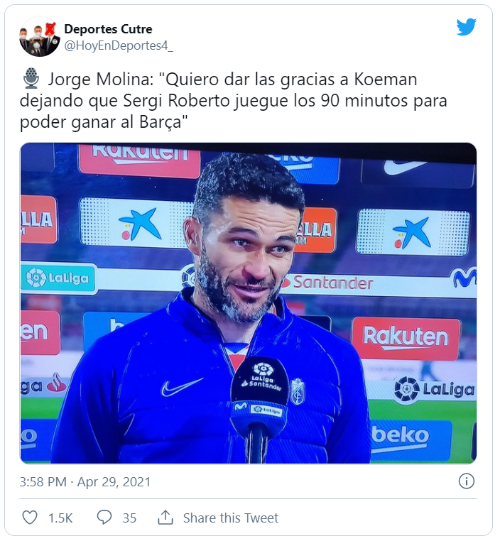This screenshot has height=541, width=500.
Task: Click the Nike swoosh on jacket
Action: pos(182,387)
